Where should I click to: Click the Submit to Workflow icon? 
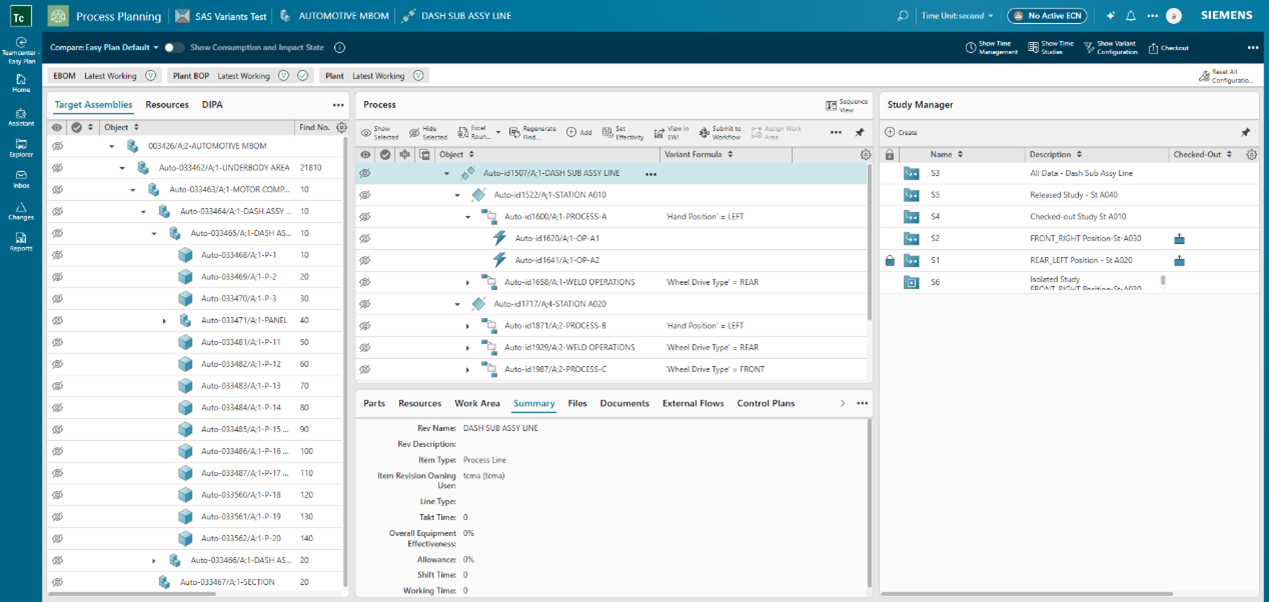pos(703,131)
